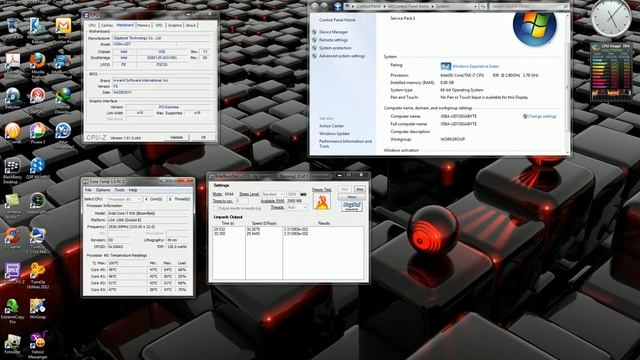Toggle the Output results to results.log checkbox
Image resolution: width=640 pixels, height=360 pixels.
click(x=216, y=208)
